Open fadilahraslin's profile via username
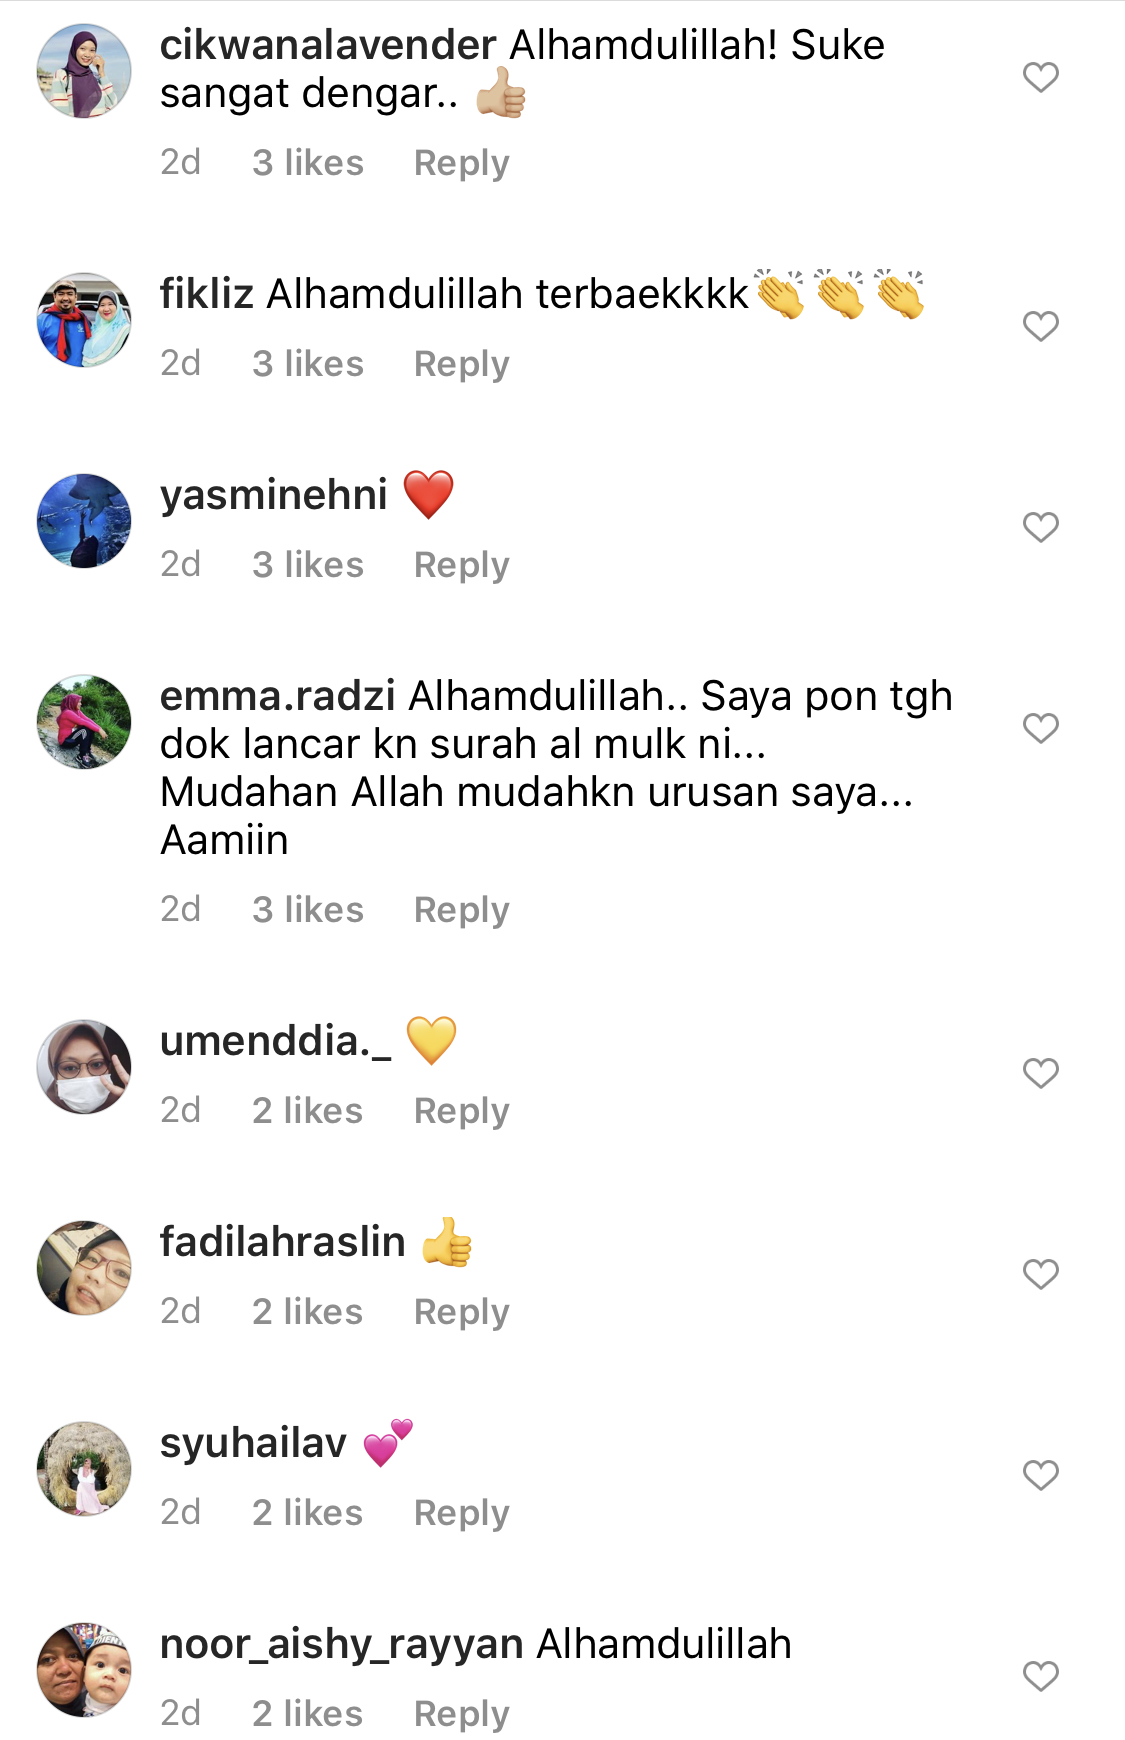Image resolution: width=1125 pixels, height=1740 pixels. (283, 1242)
